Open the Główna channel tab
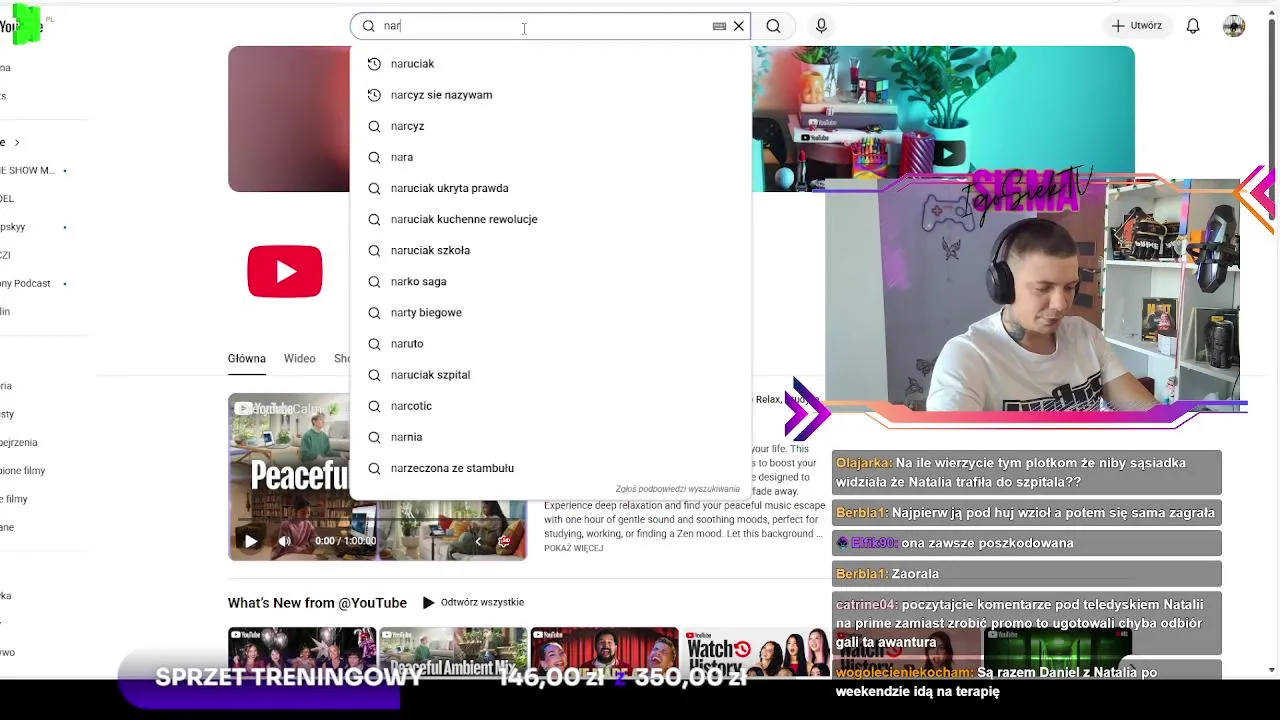The height and width of the screenshot is (720, 1280). (246, 358)
